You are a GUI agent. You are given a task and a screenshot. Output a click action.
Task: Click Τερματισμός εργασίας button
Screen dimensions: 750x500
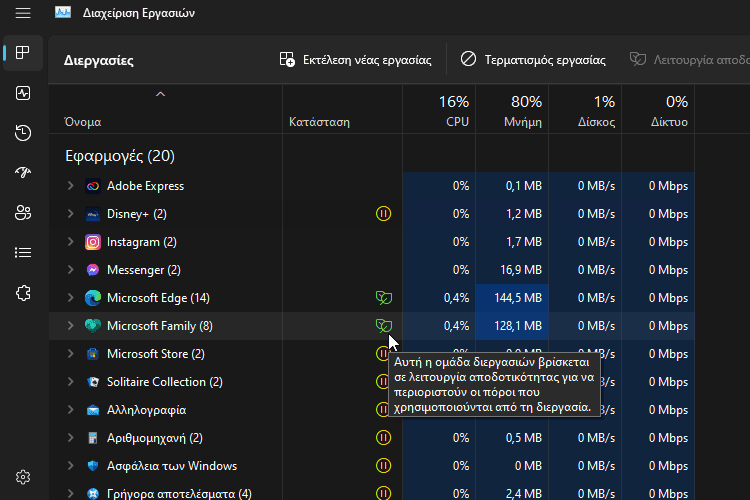533,60
